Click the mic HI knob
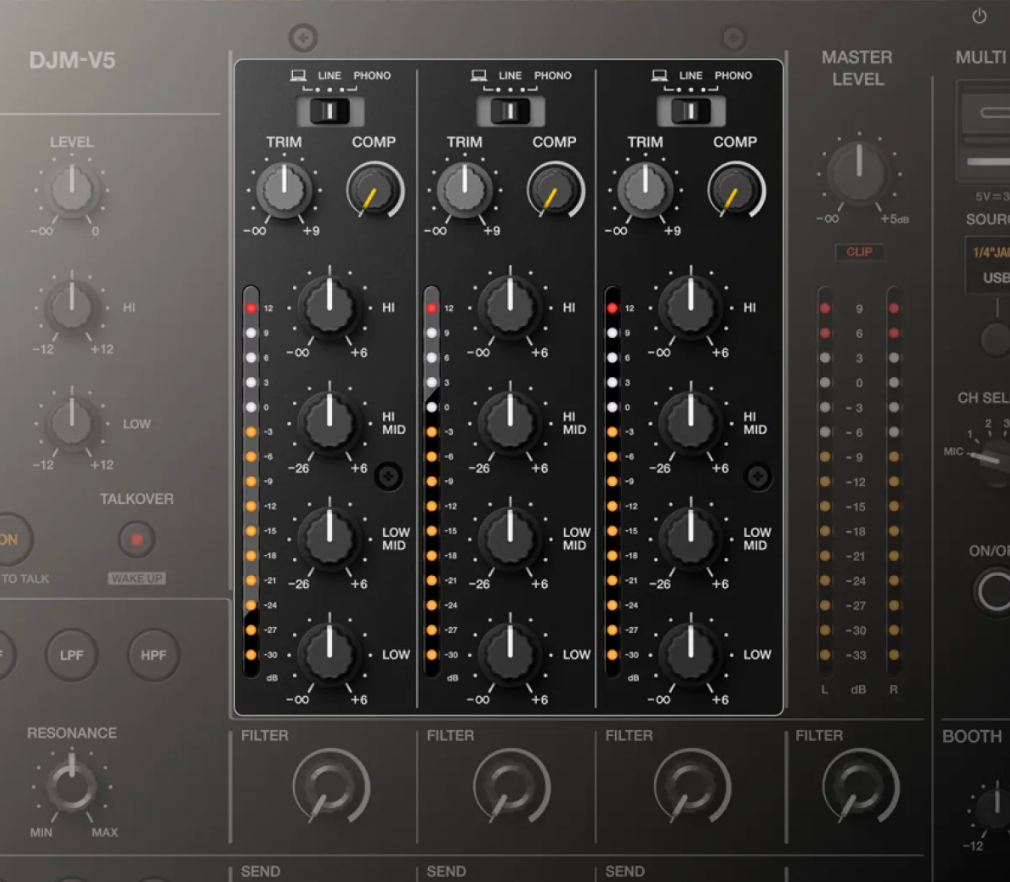1010x882 pixels. coord(72,307)
